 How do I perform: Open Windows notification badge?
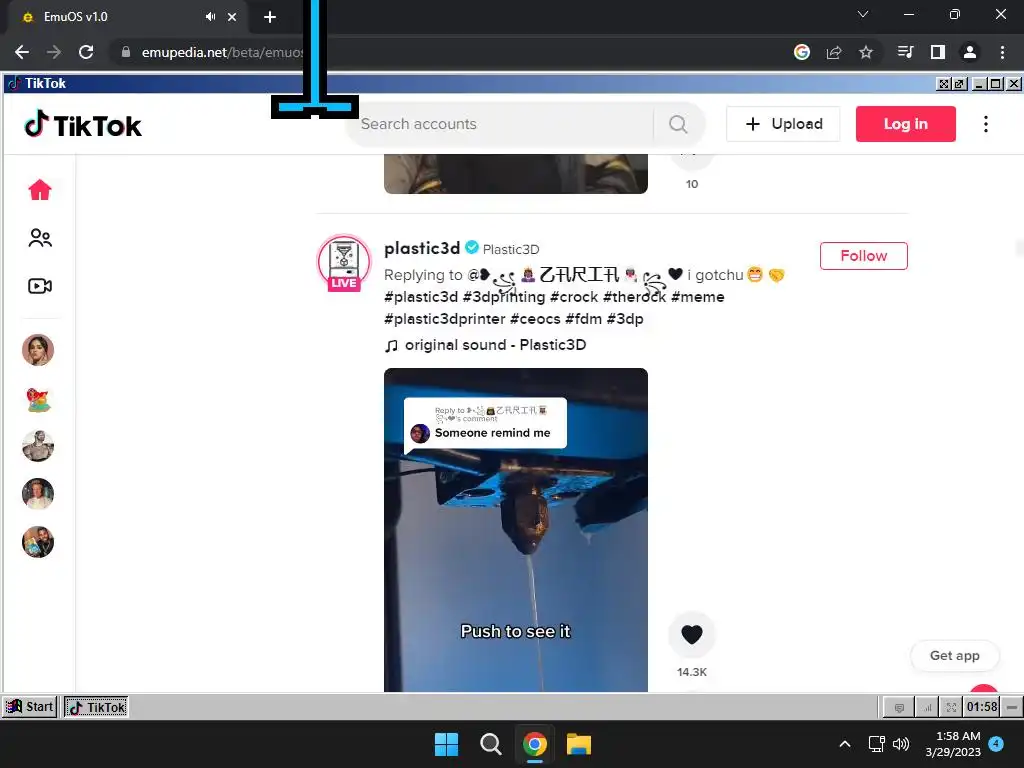(x=996, y=743)
